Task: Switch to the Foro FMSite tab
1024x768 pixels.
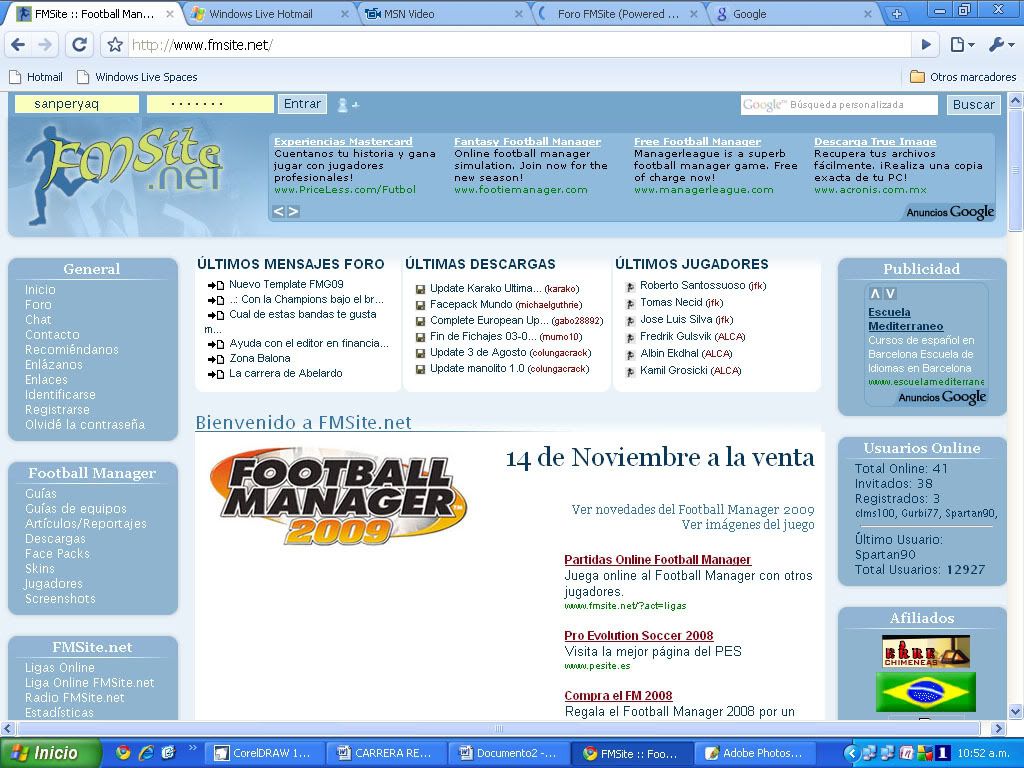Action: click(x=618, y=14)
